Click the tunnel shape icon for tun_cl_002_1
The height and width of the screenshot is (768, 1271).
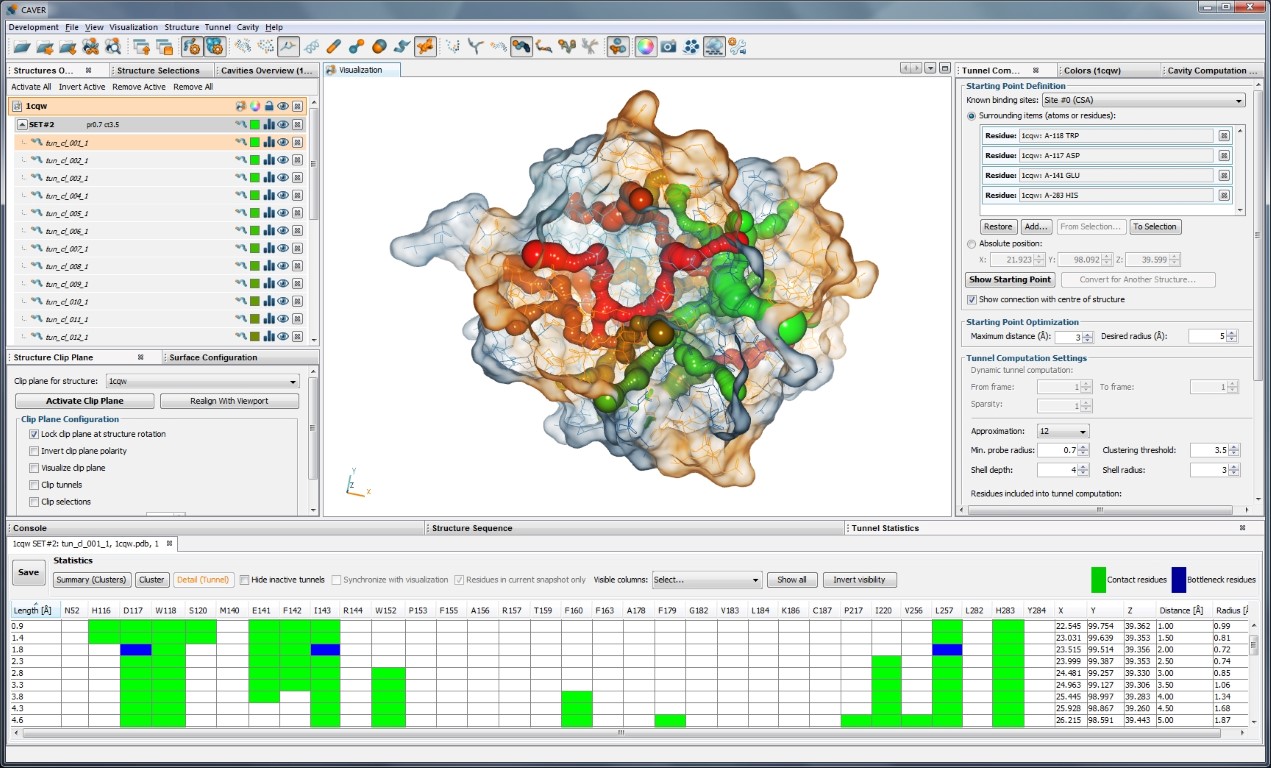pyautogui.click(x=241, y=160)
